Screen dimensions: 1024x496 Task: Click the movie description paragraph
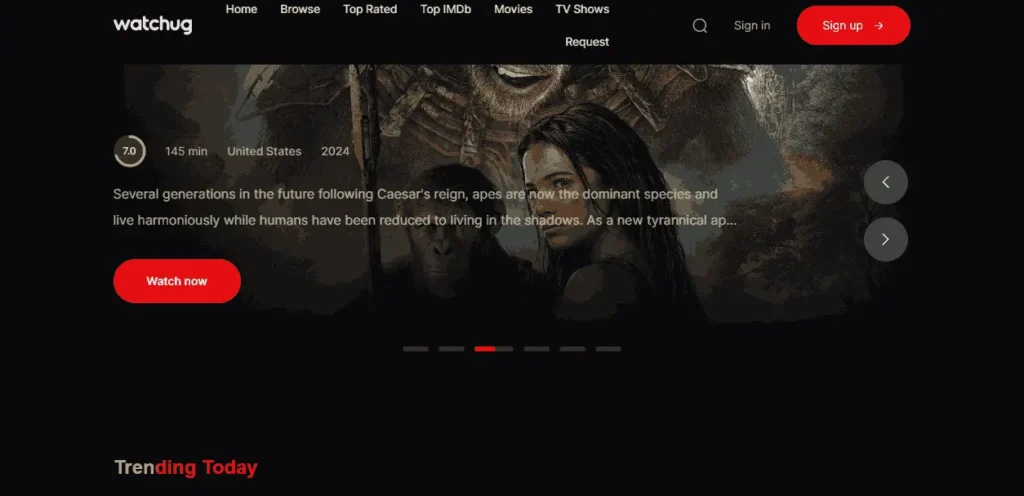tap(425, 208)
